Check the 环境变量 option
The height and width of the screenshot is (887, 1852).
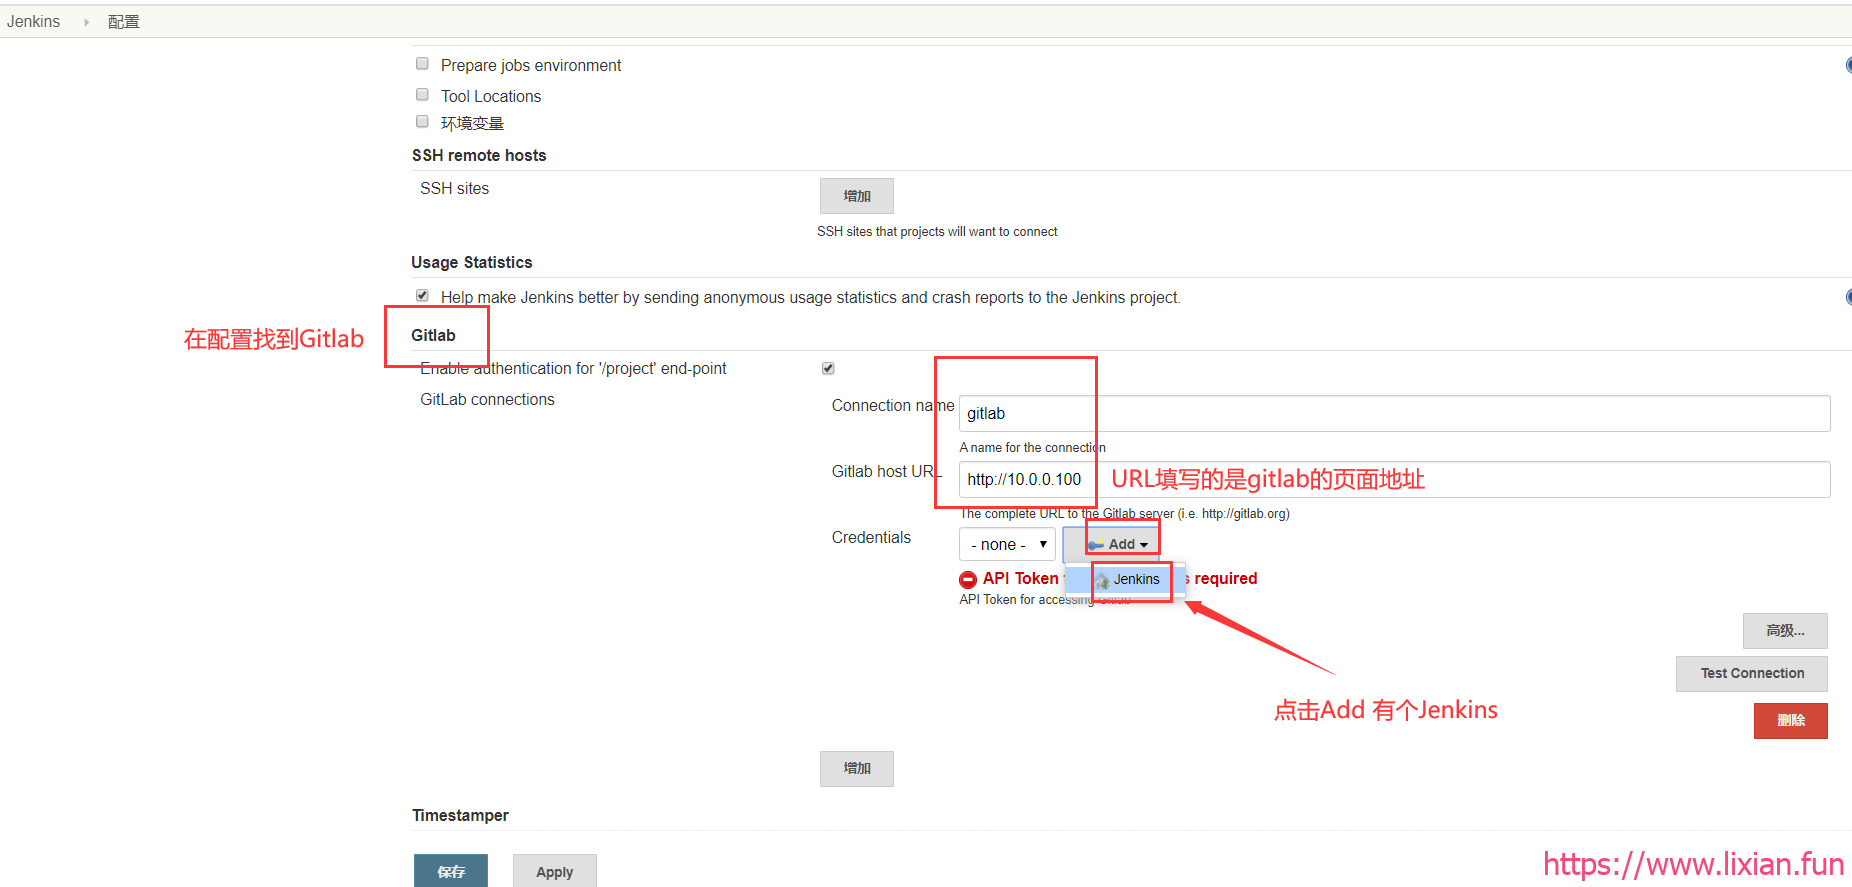(422, 122)
